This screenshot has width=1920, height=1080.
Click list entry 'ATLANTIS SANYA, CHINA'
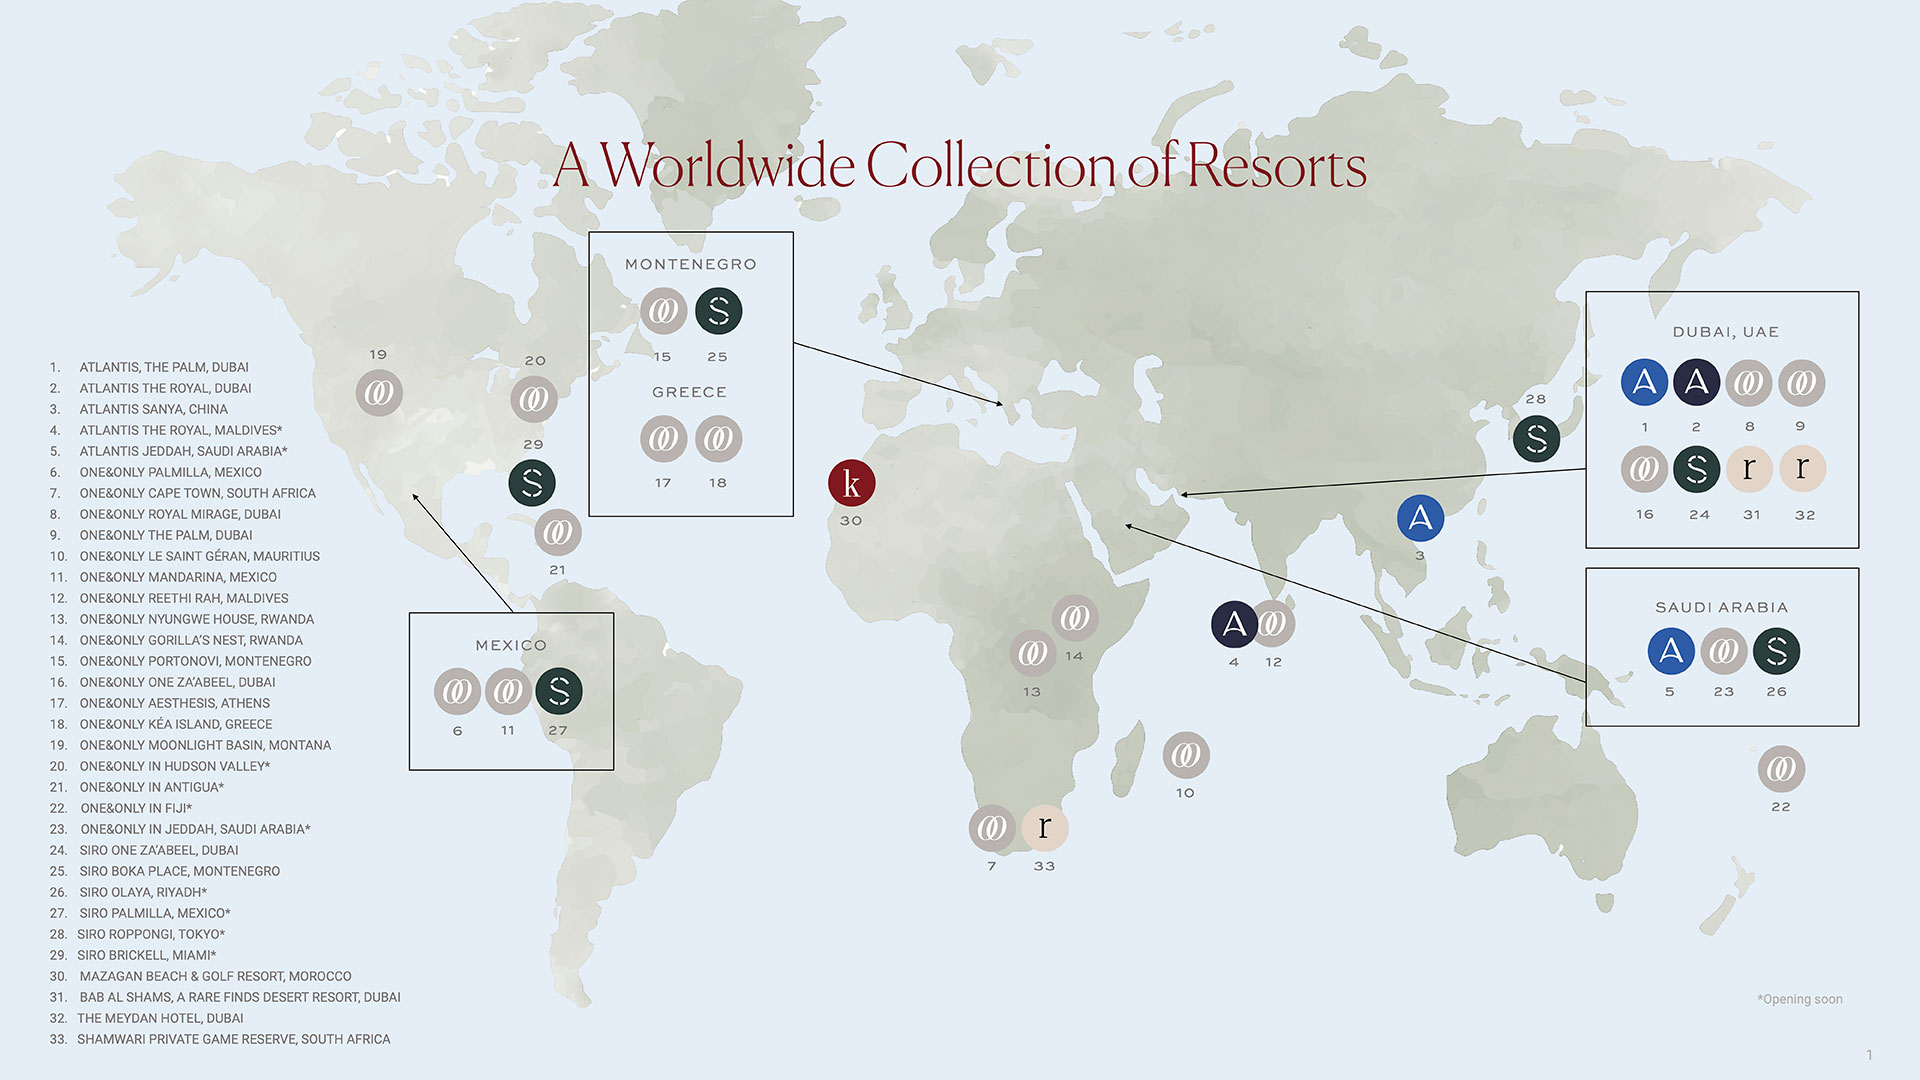153,409
